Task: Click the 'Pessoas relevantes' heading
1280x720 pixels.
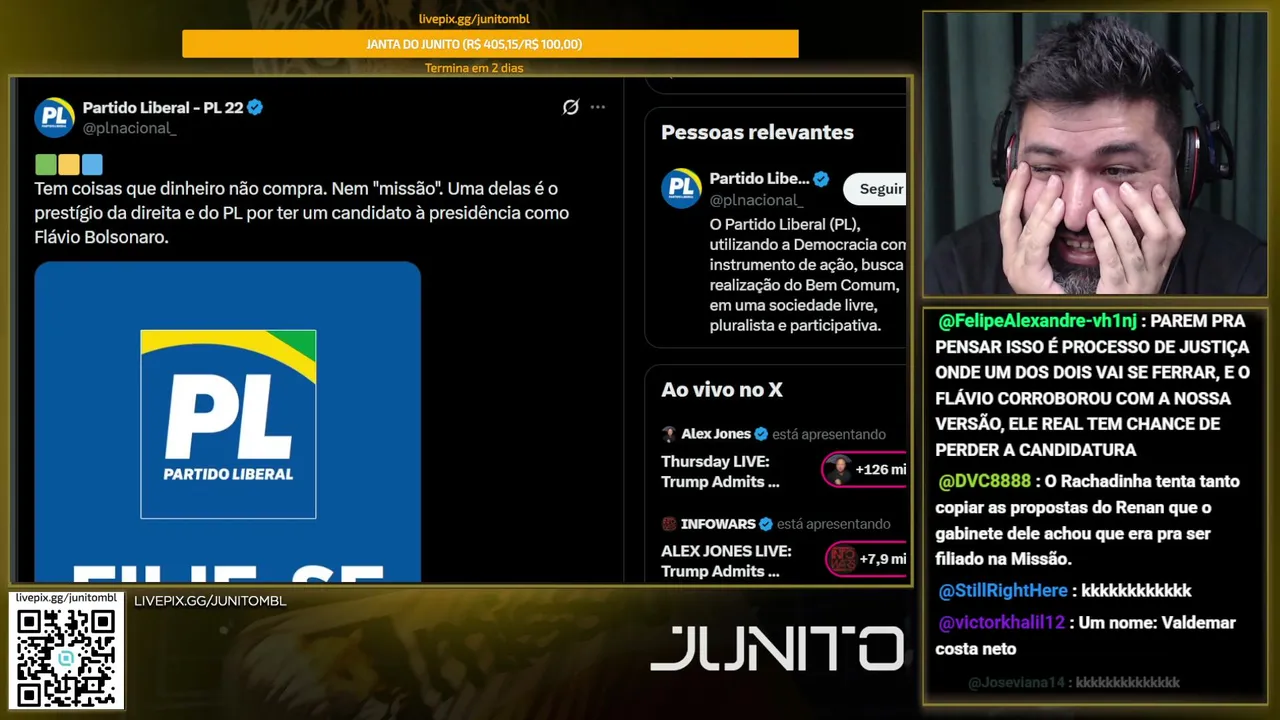Action: (757, 132)
